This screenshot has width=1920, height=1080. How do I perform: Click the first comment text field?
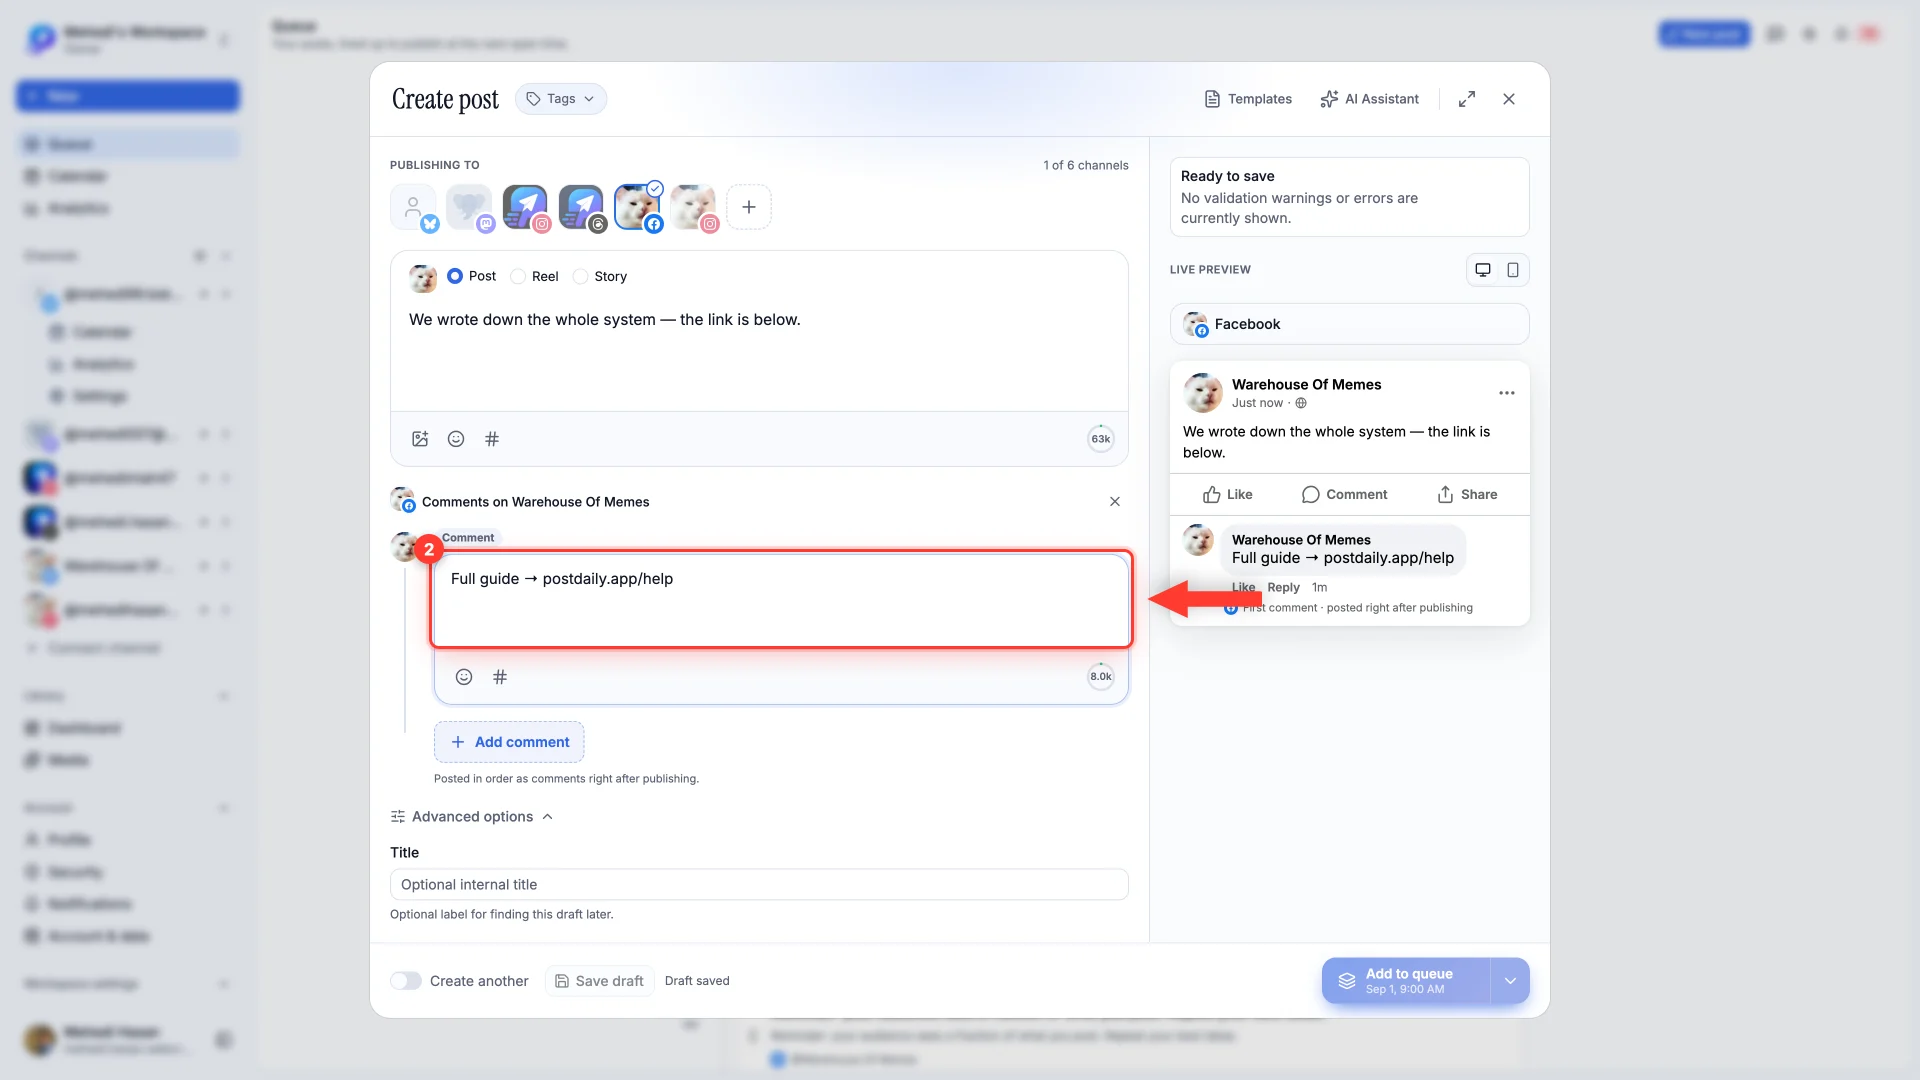781,600
